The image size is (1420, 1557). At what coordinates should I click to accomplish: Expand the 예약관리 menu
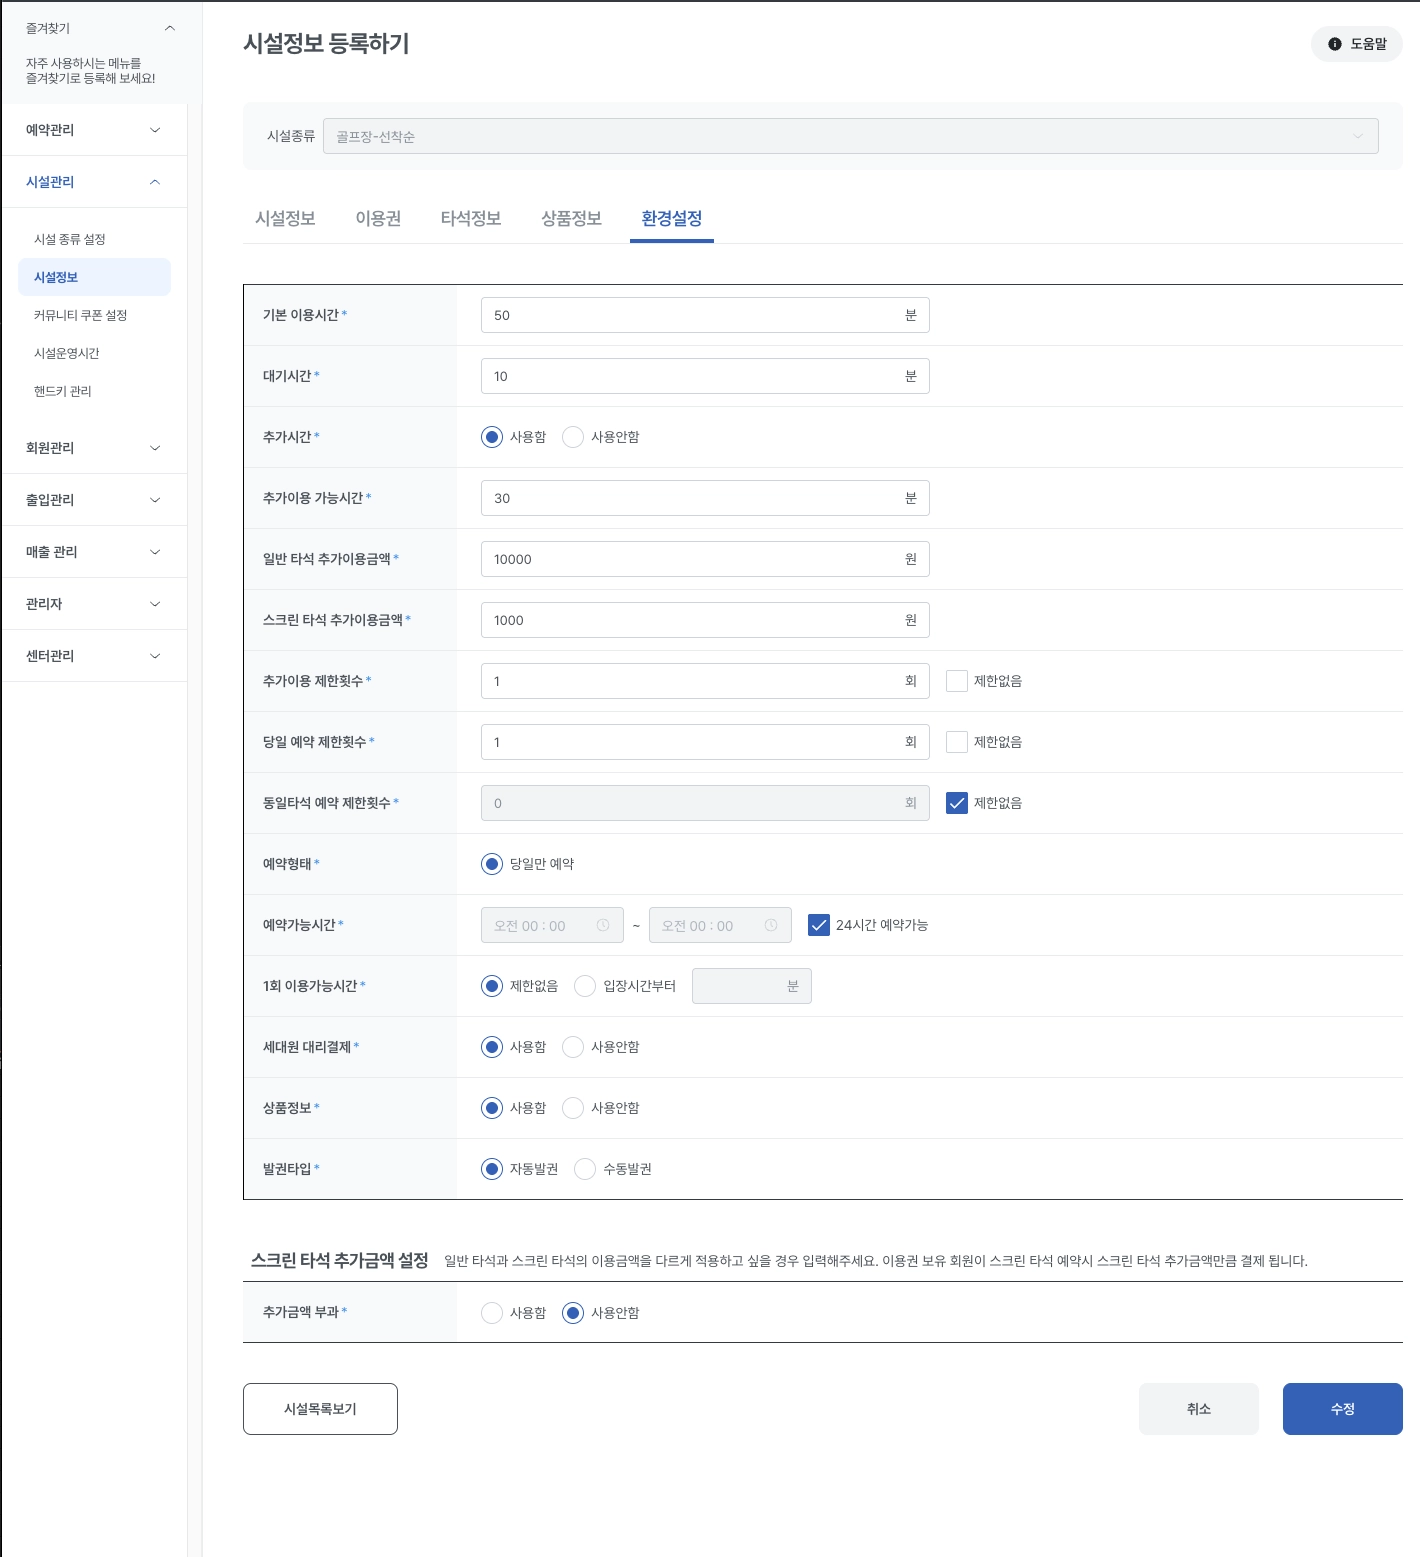(94, 130)
